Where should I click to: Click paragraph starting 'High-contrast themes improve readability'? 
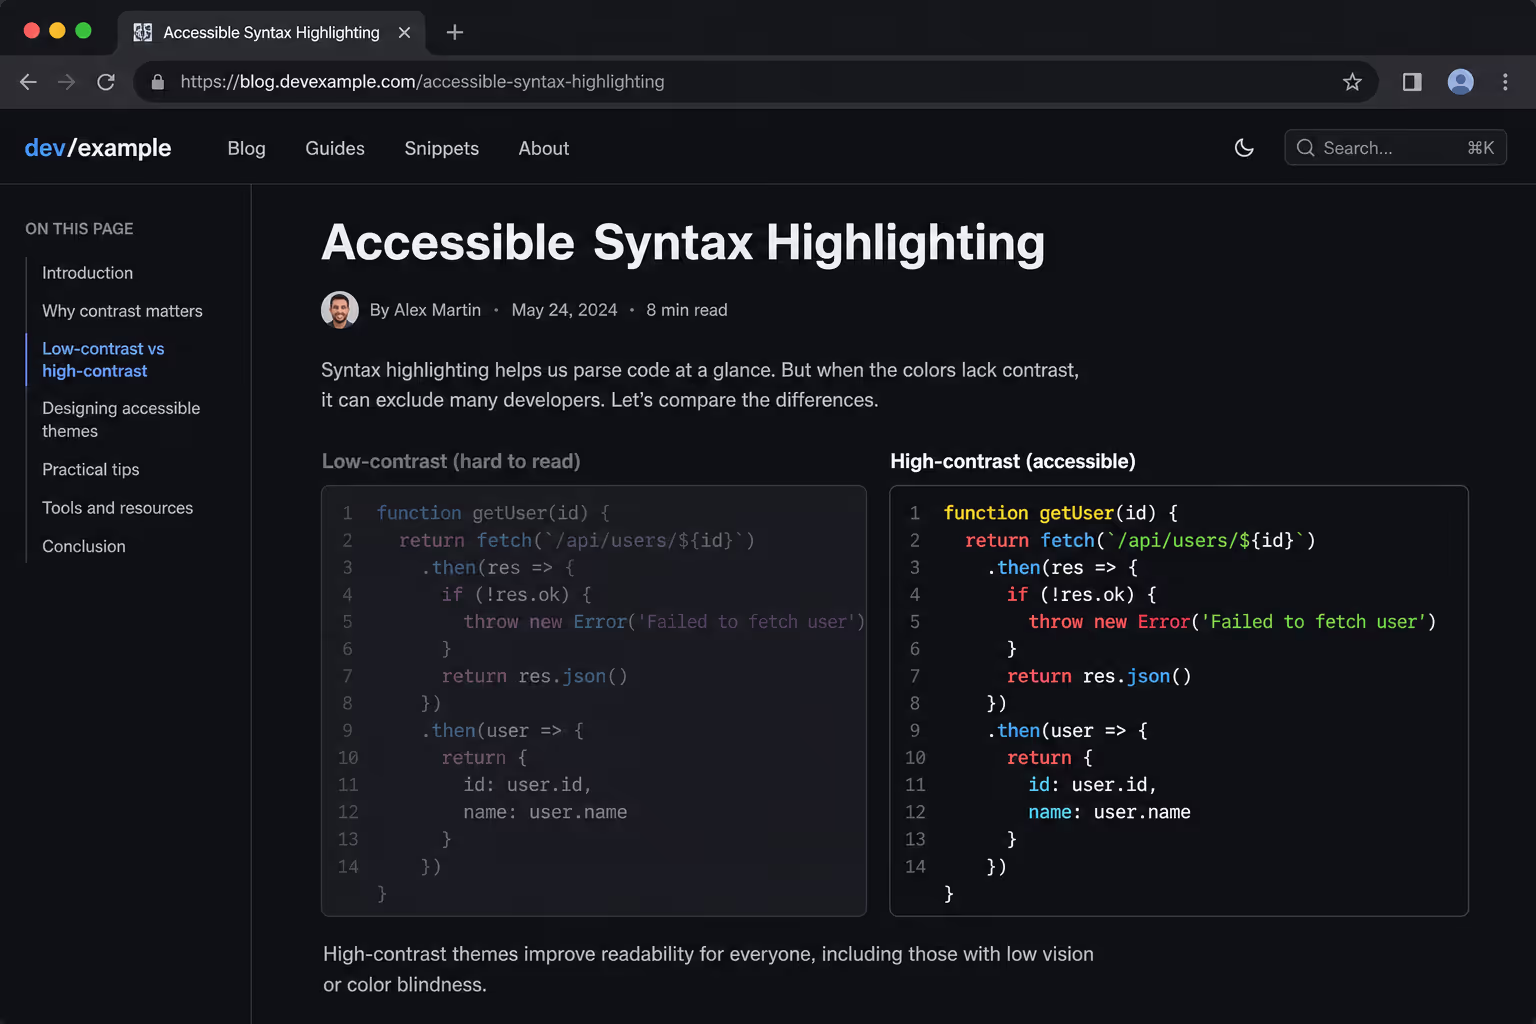tap(708, 969)
